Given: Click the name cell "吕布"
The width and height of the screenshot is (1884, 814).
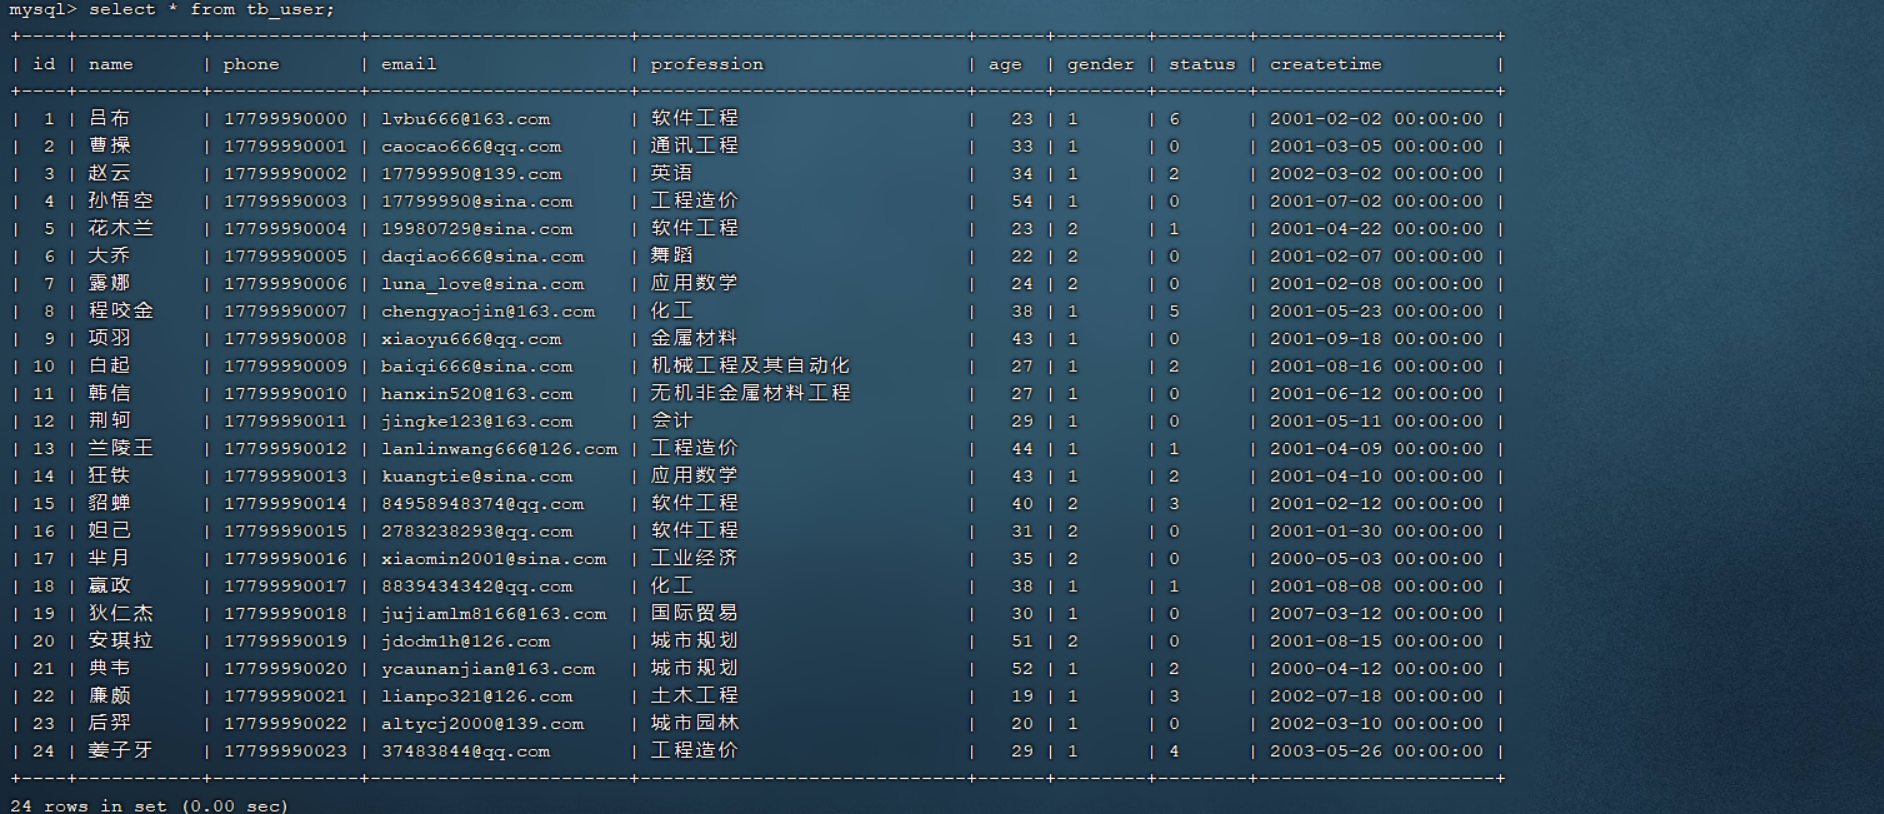Looking at the screenshot, I should click(x=109, y=118).
